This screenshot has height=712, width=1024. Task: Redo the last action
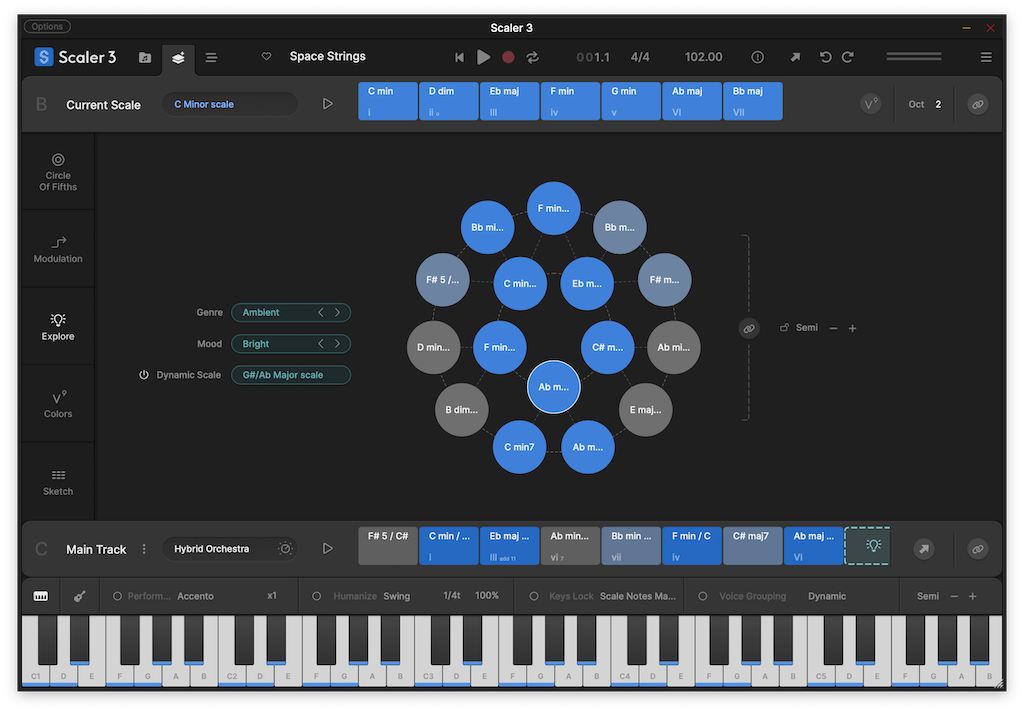pos(848,57)
